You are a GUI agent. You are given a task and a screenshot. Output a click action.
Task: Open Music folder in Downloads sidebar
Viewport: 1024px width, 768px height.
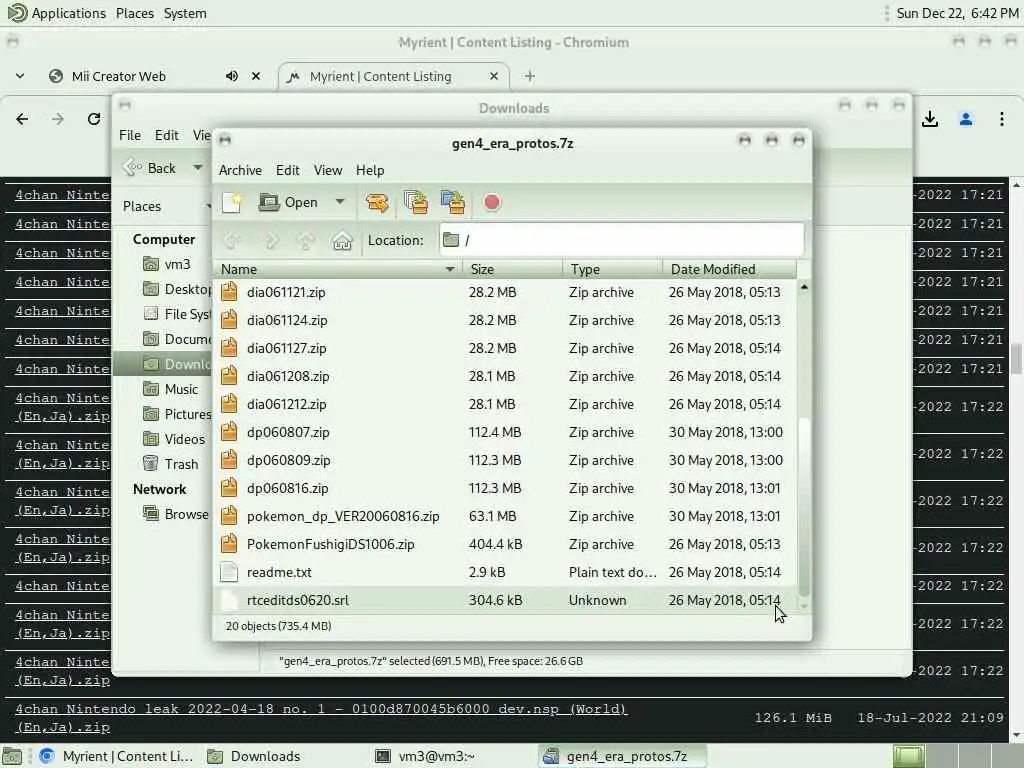[x=171, y=389]
